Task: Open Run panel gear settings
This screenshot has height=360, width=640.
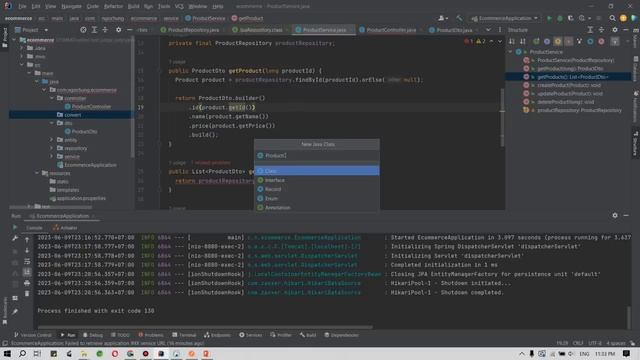Action: (615, 216)
